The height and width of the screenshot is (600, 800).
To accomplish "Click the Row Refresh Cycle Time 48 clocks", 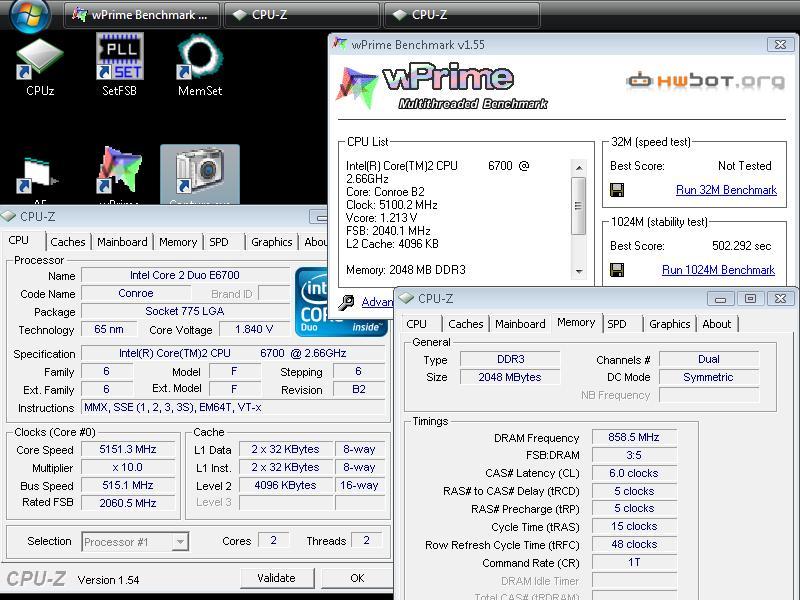I will coord(634,544).
